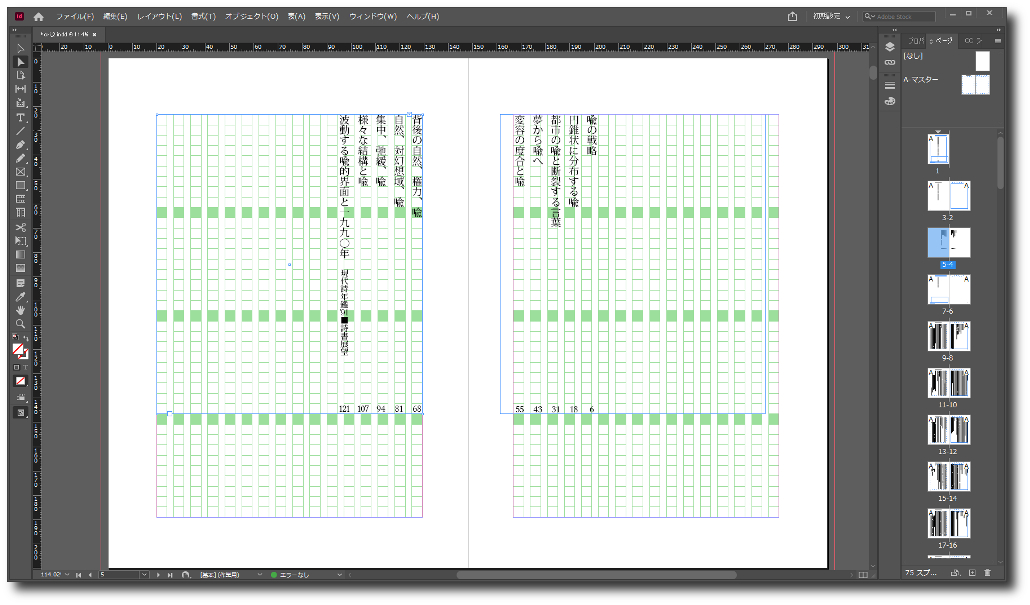Select the Scissors tool

20,227
